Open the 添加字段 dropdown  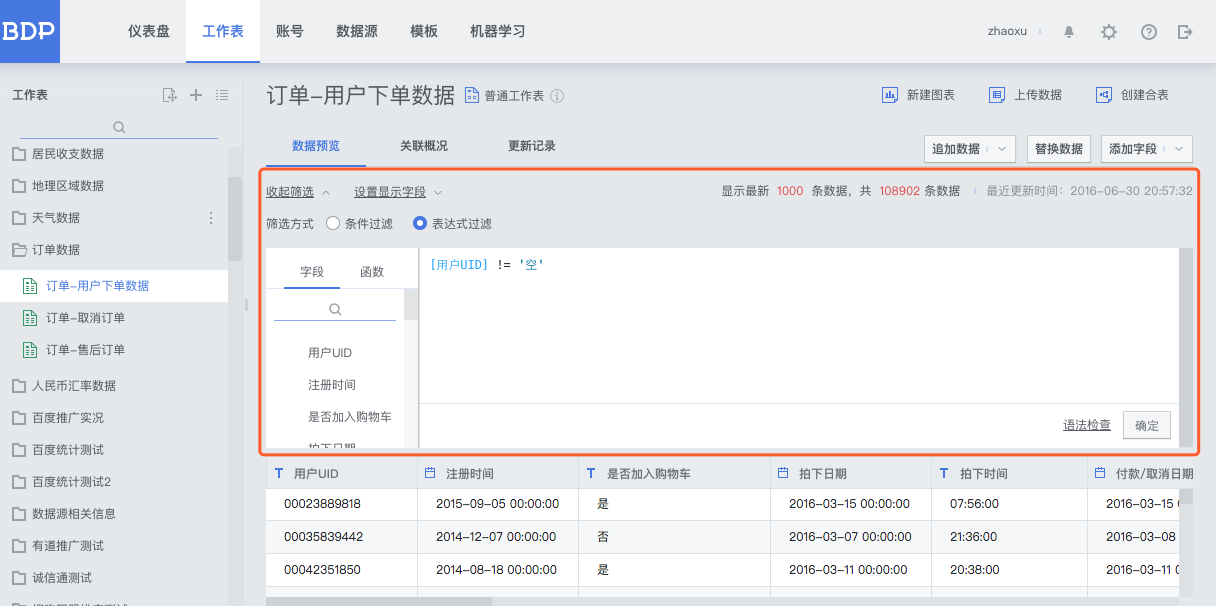tap(1147, 149)
